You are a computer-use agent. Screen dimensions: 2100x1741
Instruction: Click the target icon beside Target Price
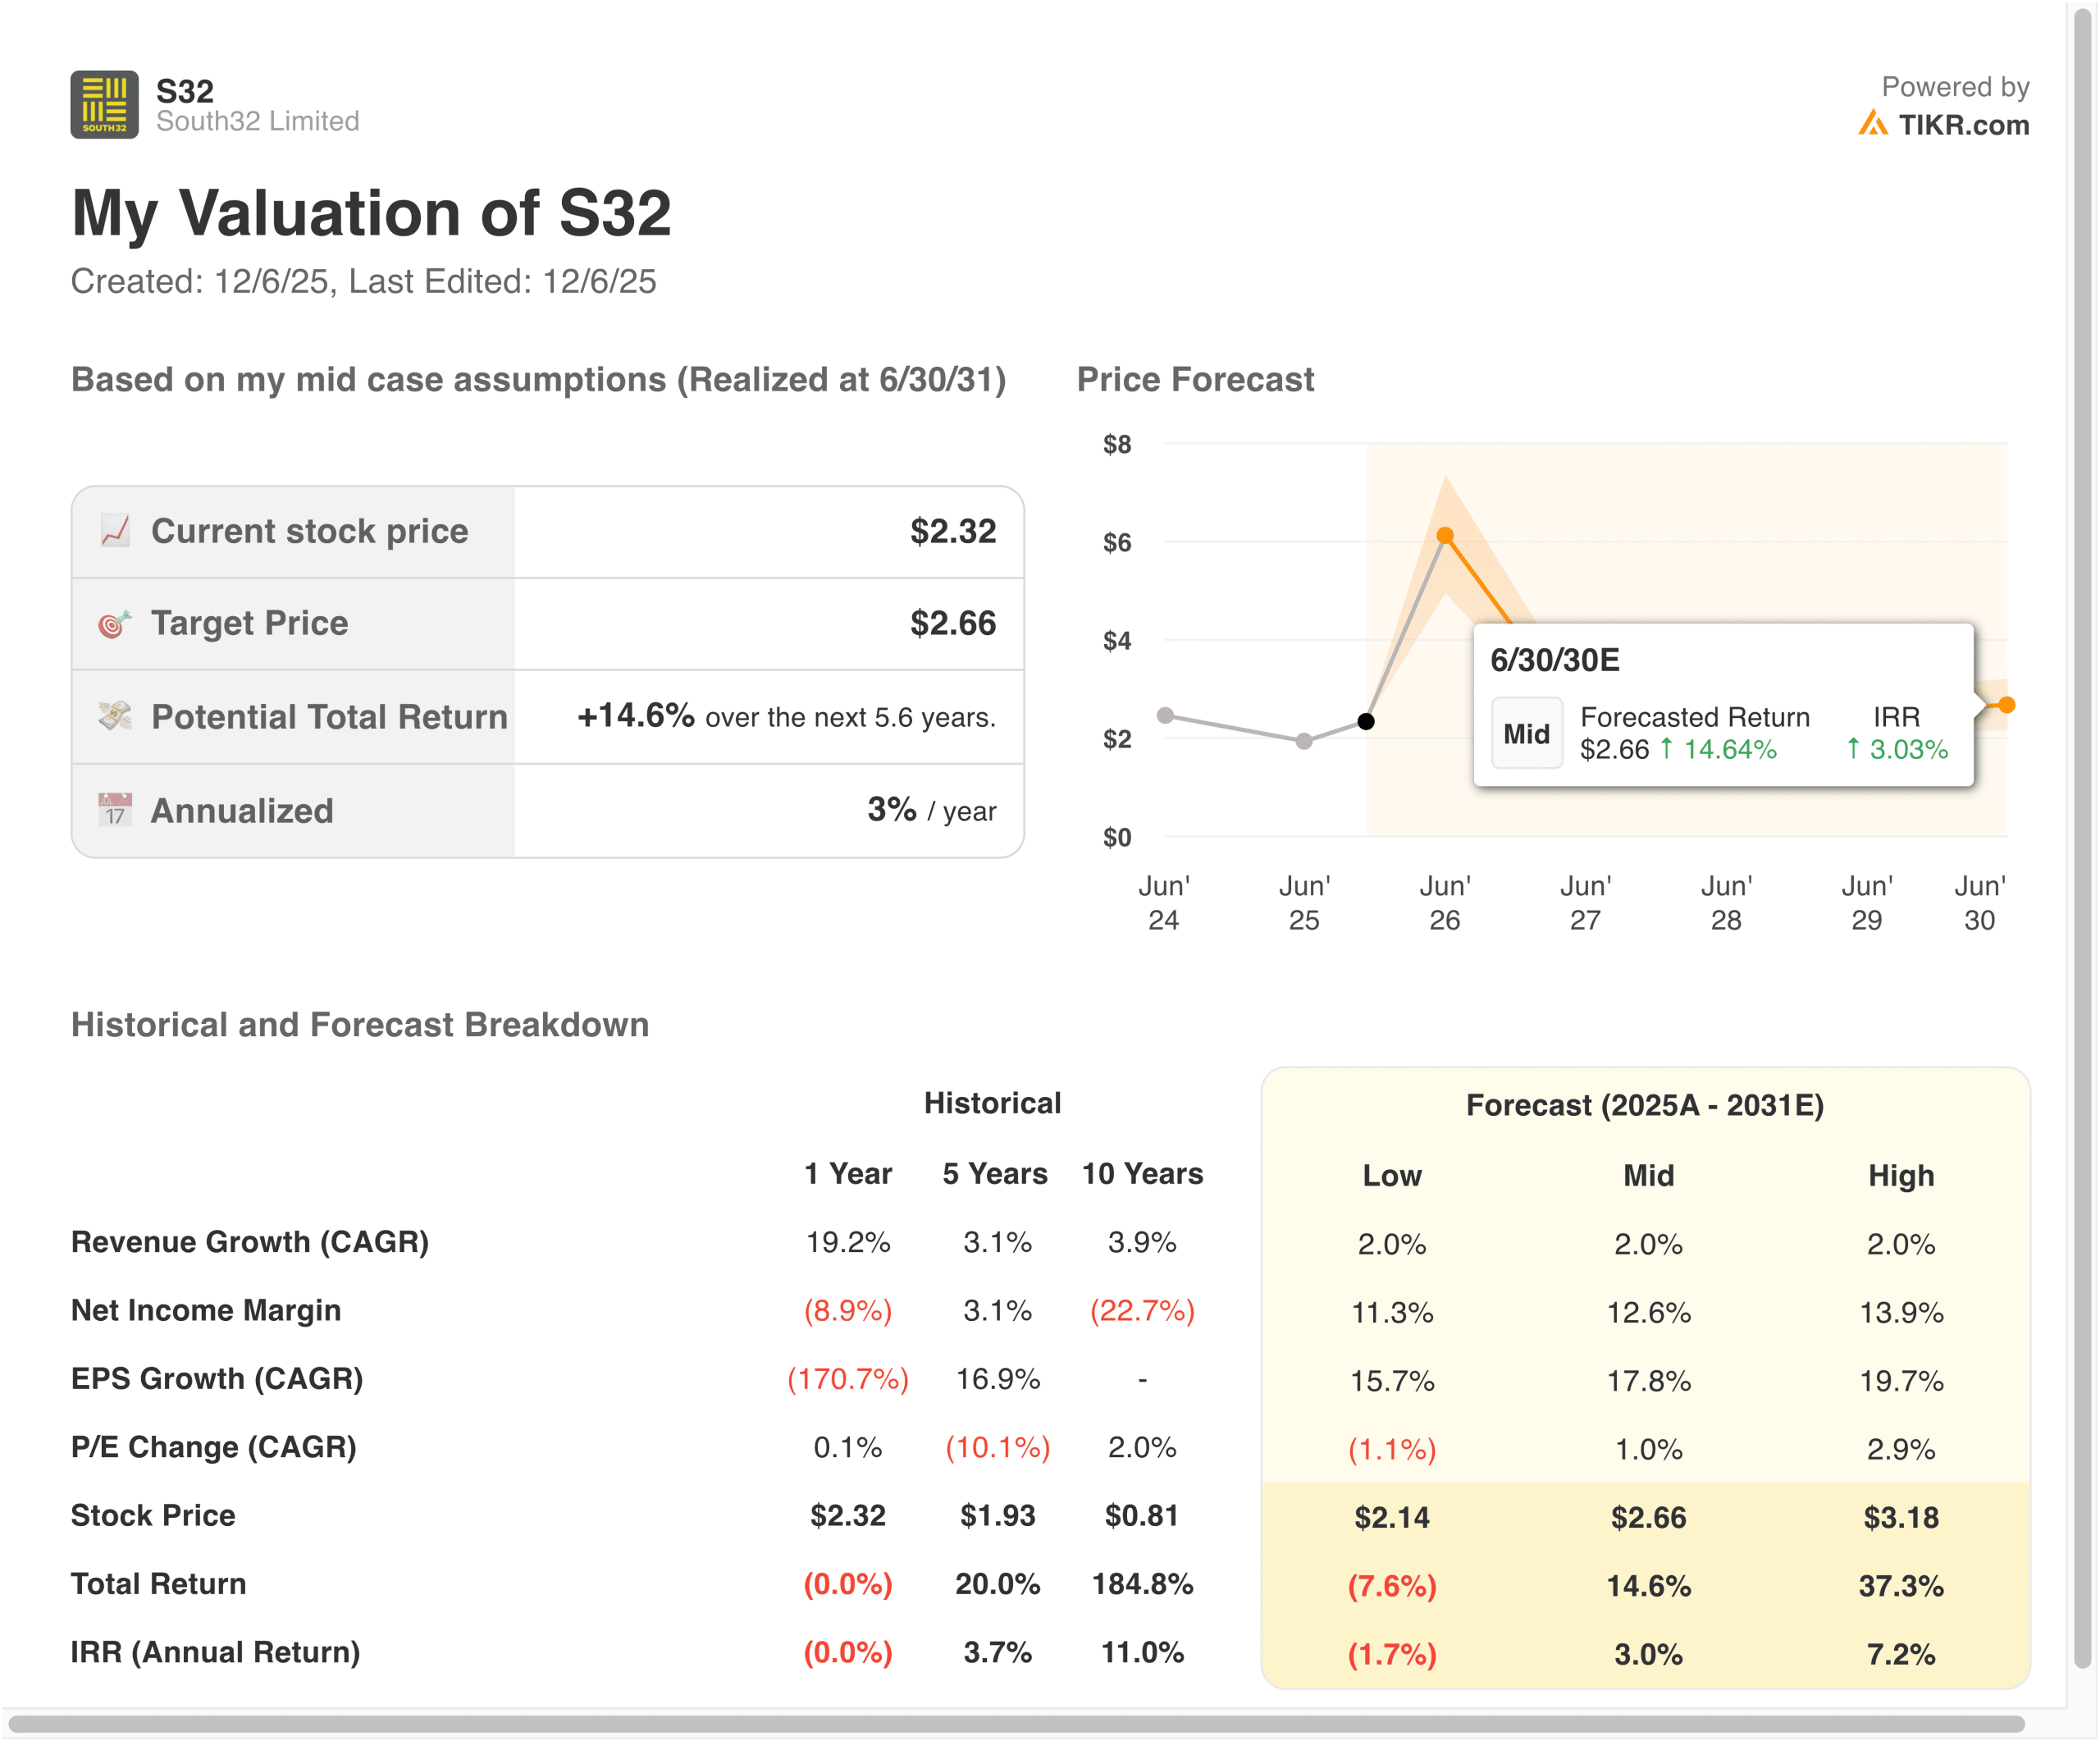coord(115,624)
